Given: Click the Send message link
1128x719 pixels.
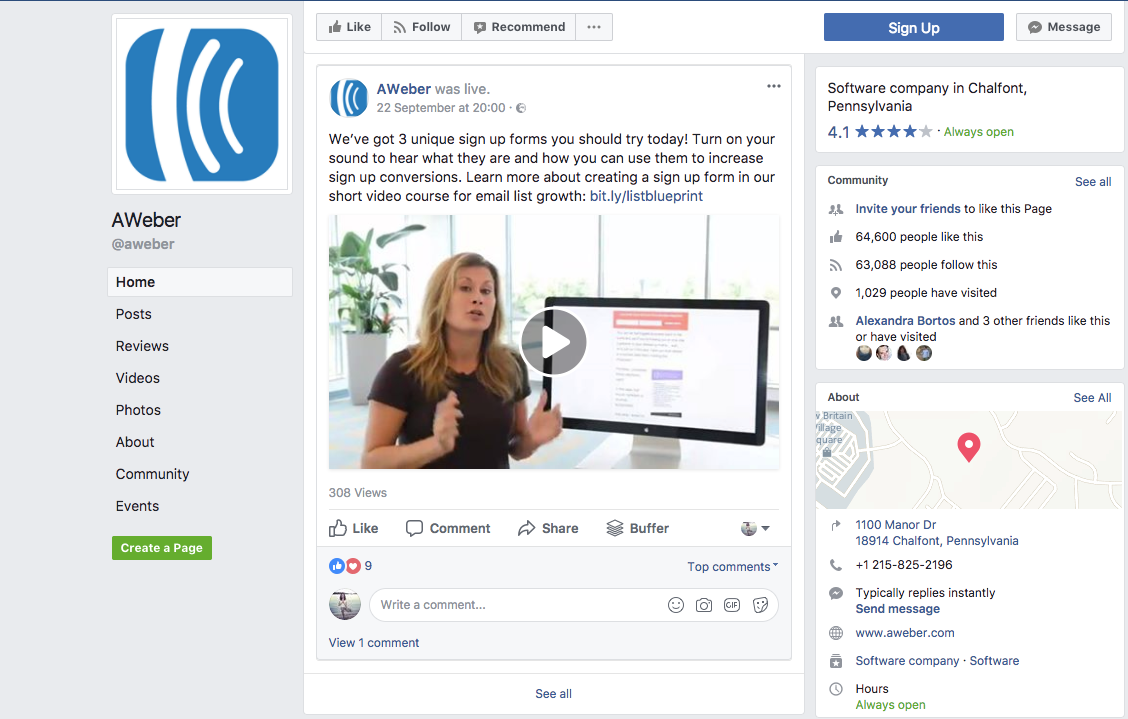Looking at the screenshot, I should 897,609.
